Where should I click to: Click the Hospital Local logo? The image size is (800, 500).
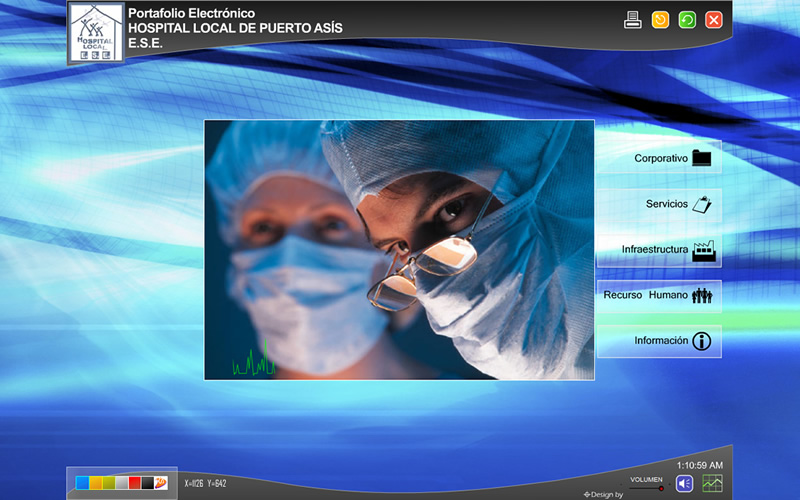96,33
